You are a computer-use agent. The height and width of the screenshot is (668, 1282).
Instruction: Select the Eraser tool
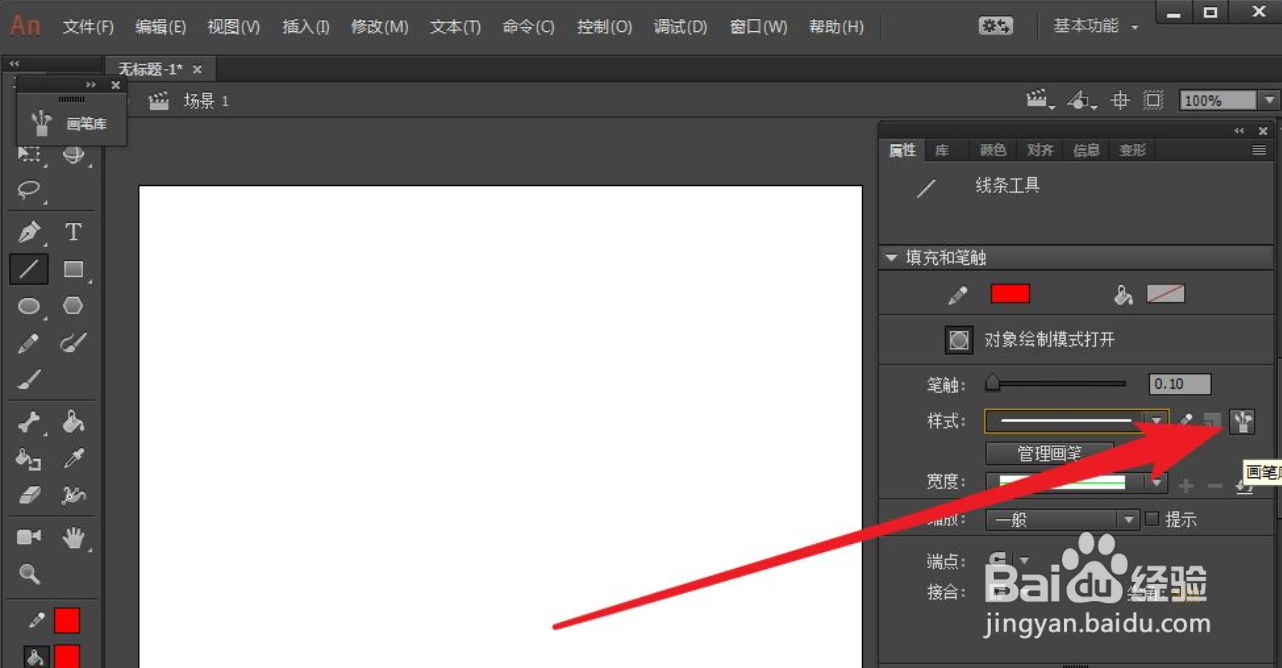point(29,495)
